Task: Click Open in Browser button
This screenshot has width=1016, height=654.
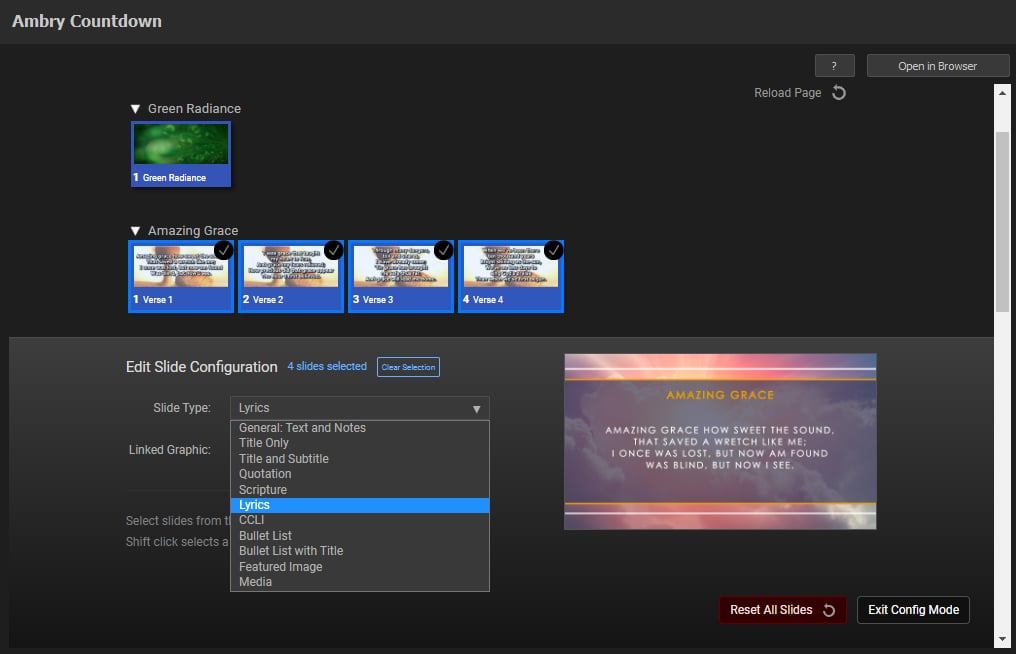Action: [x=938, y=65]
